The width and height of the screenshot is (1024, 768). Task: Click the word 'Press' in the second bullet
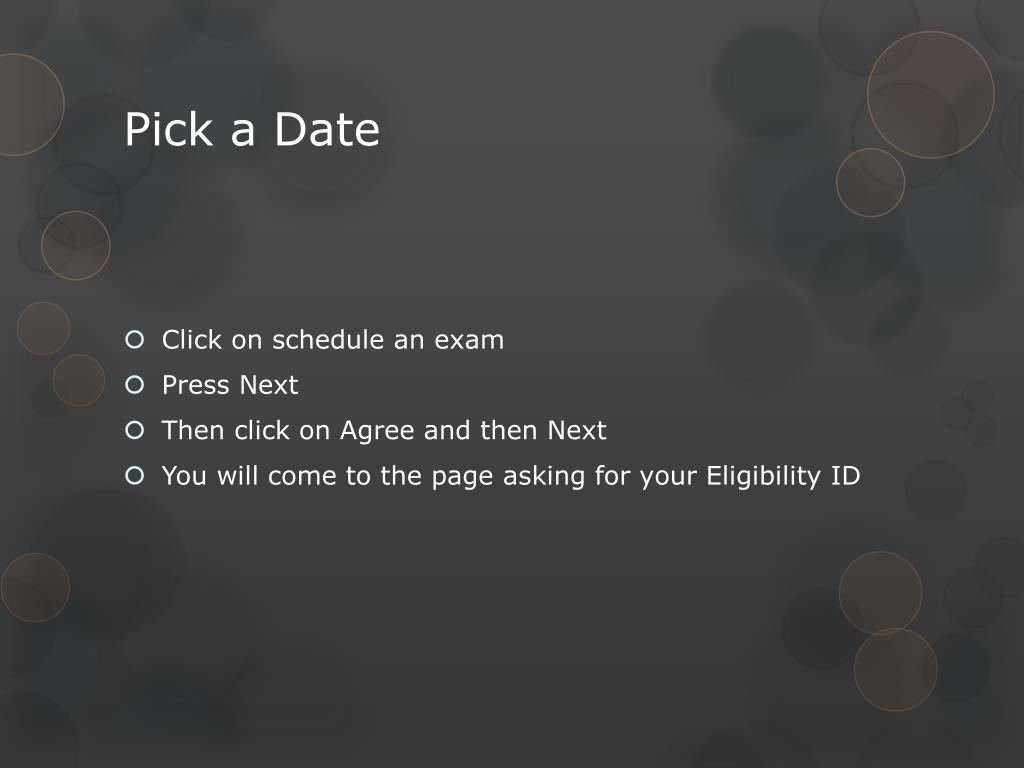(195, 385)
